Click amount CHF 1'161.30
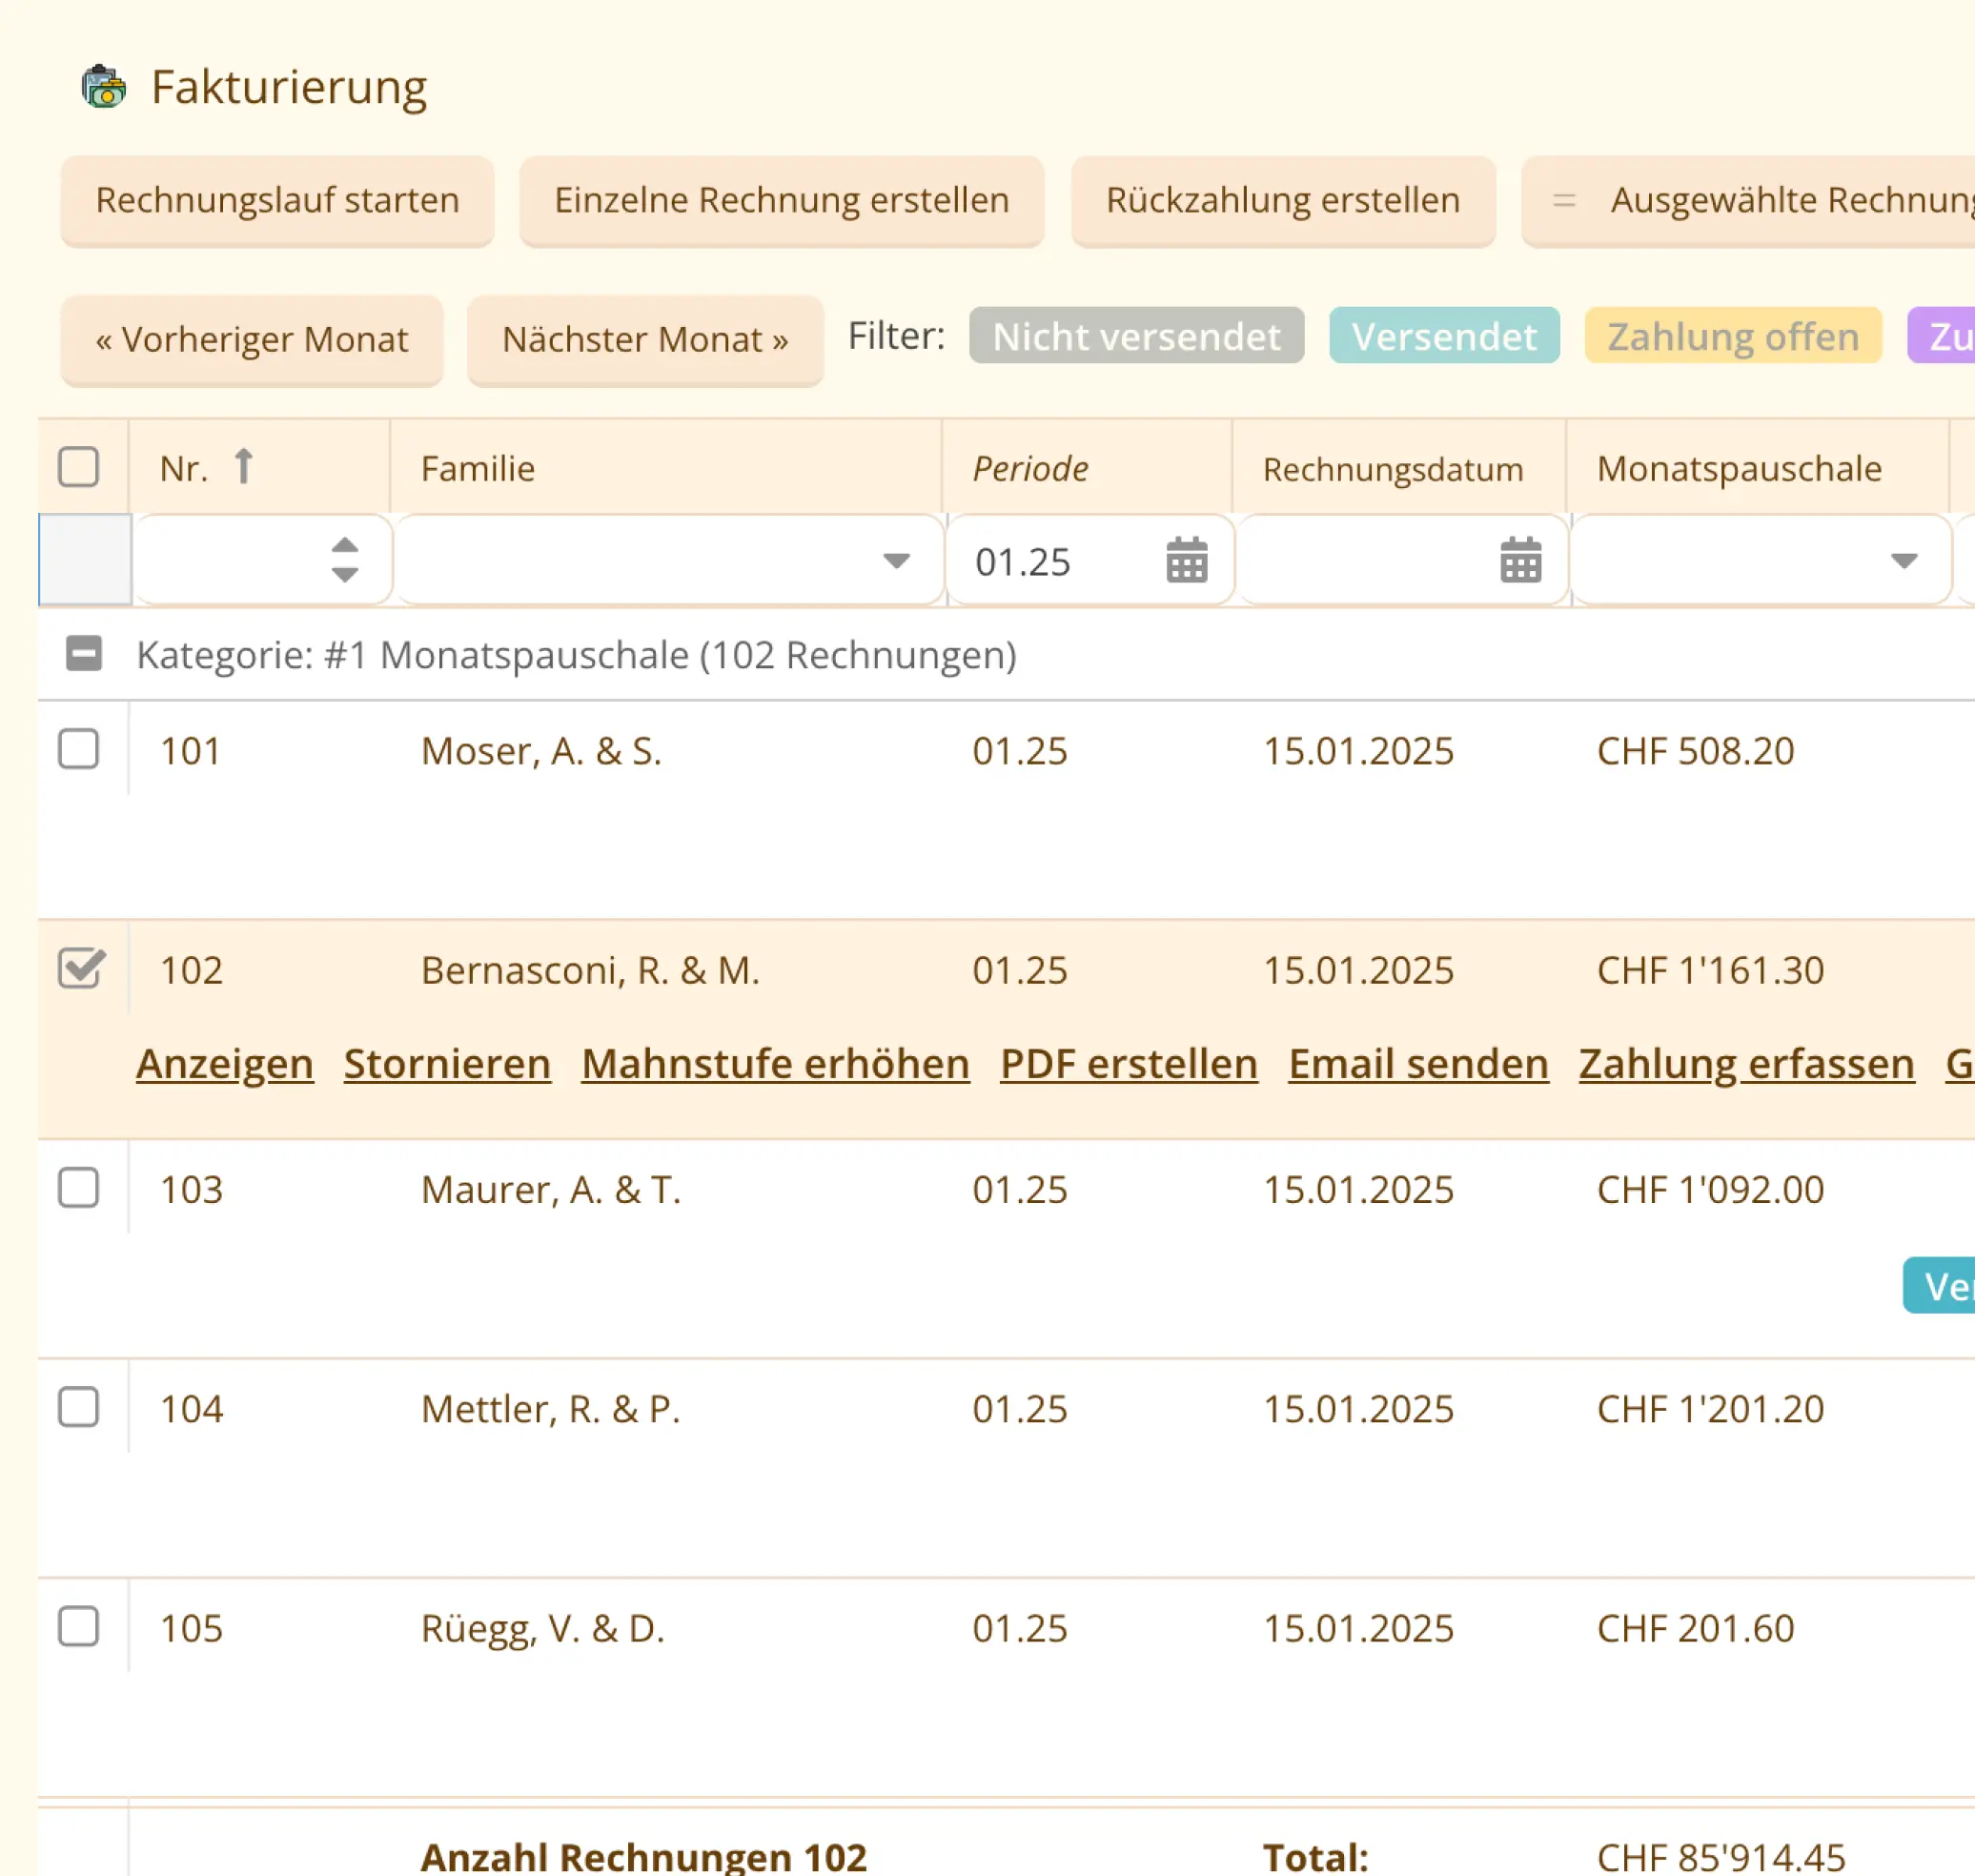The image size is (1975, 1876). click(1710, 970)
